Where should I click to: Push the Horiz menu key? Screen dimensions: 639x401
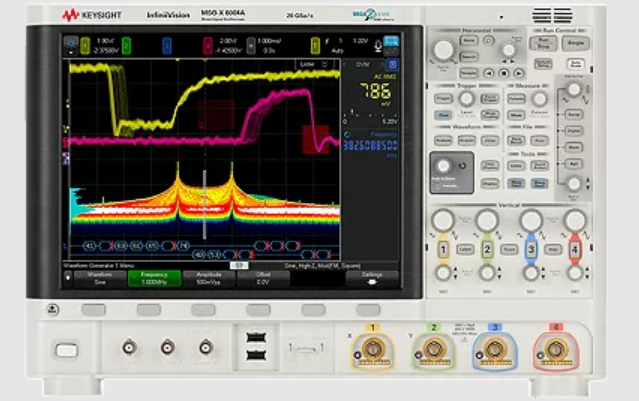tap(469, 40)
